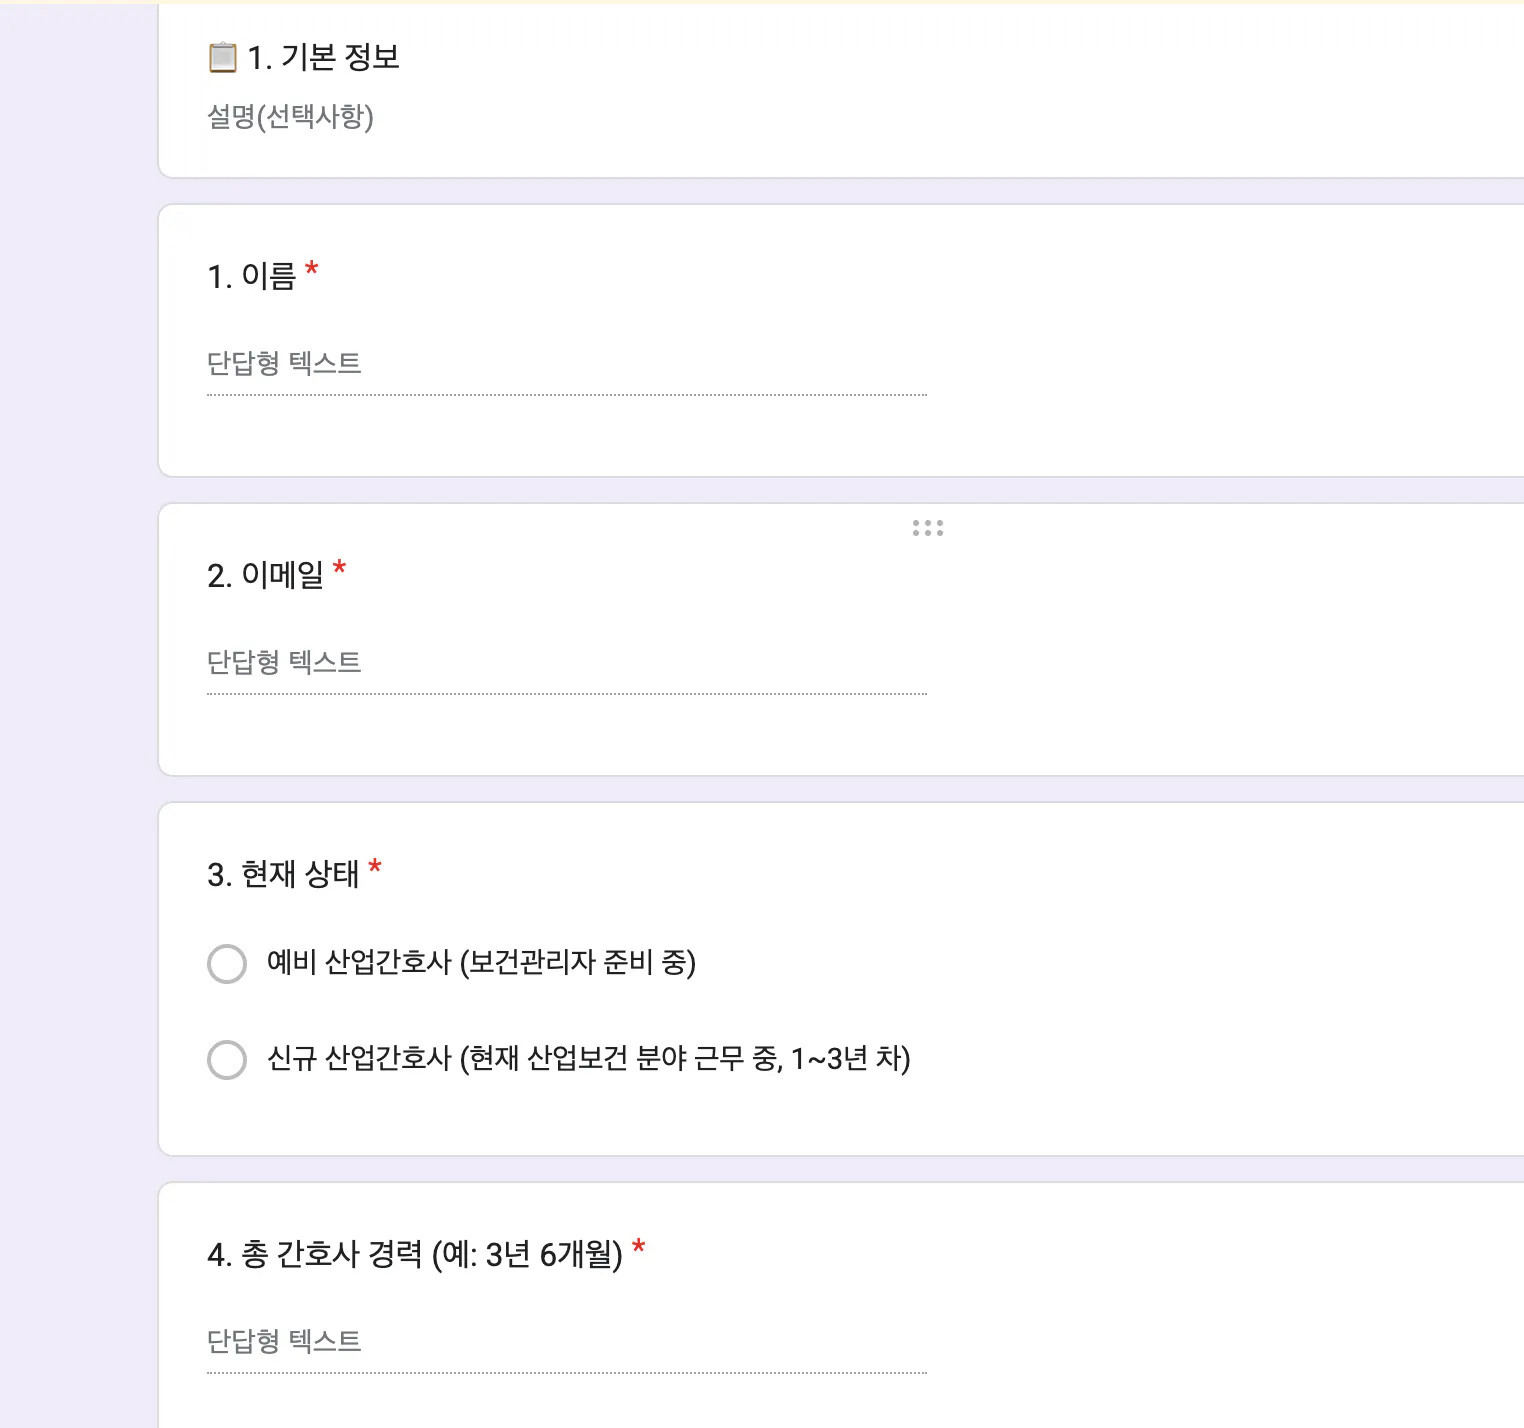Click the 2. 이메일 question title
This screenshot has width=1524, height=1428.
[266, 575]
